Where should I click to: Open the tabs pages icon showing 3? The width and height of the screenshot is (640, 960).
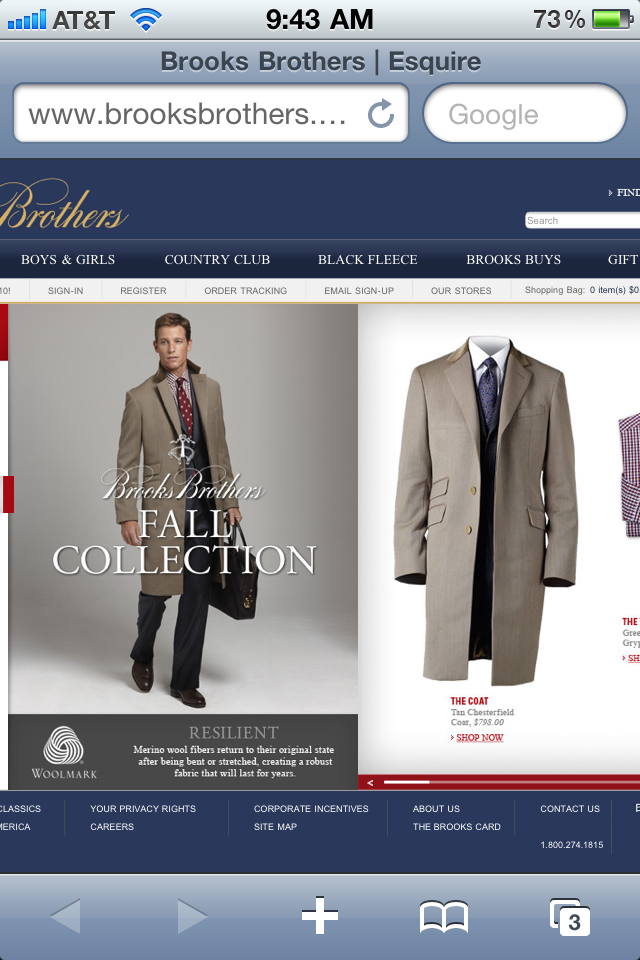[570, 917]
